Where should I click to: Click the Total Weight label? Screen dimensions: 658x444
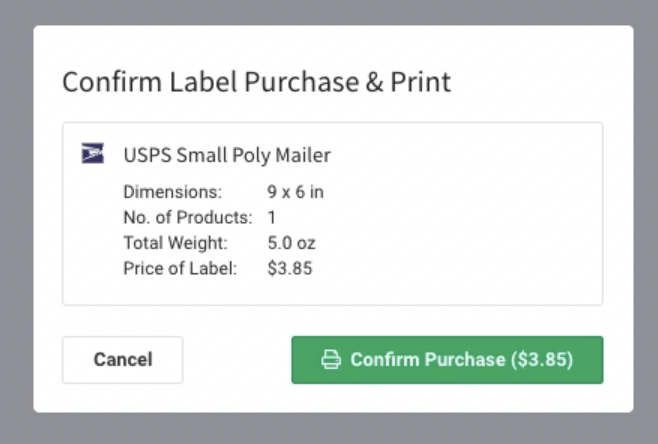pyautogui.click(x=175, y=243)
